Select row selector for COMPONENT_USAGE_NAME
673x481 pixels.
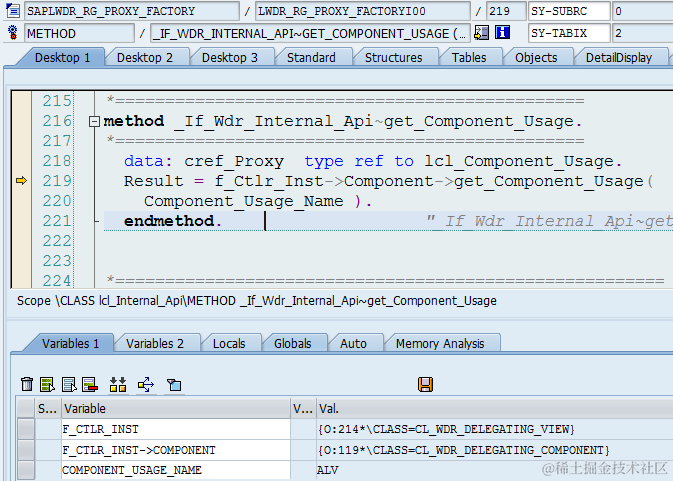coord(26,470)
